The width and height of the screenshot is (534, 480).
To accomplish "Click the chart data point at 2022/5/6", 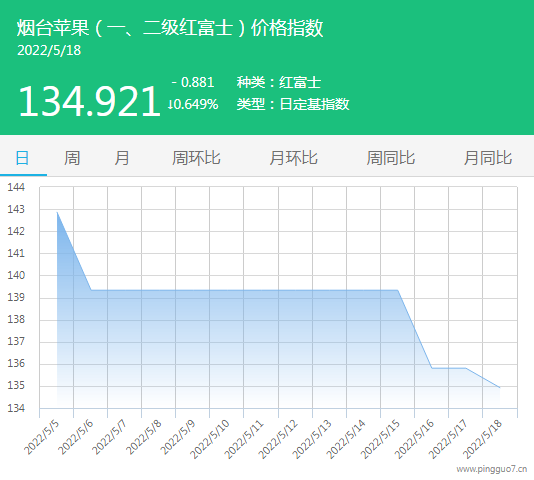I will [x=91, y=290].
